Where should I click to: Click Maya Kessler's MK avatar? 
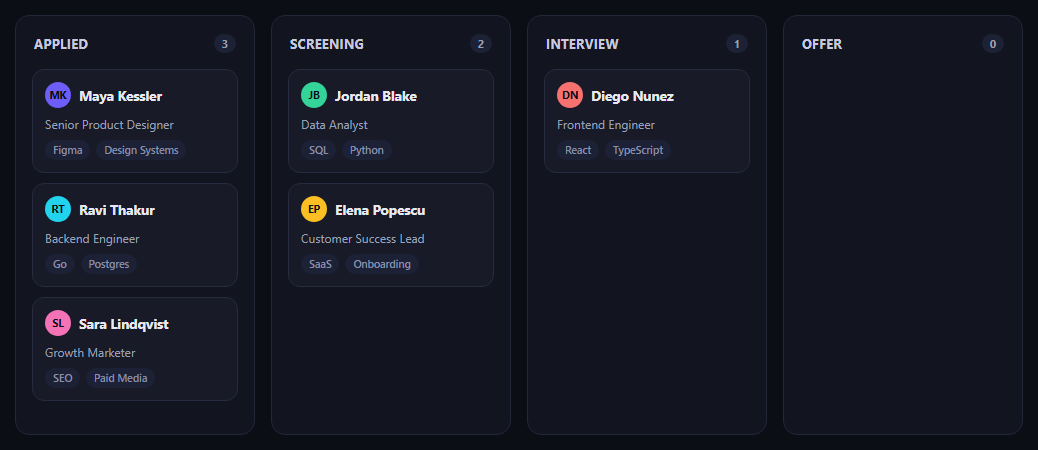pyautogui.click(x=58, y=95)
